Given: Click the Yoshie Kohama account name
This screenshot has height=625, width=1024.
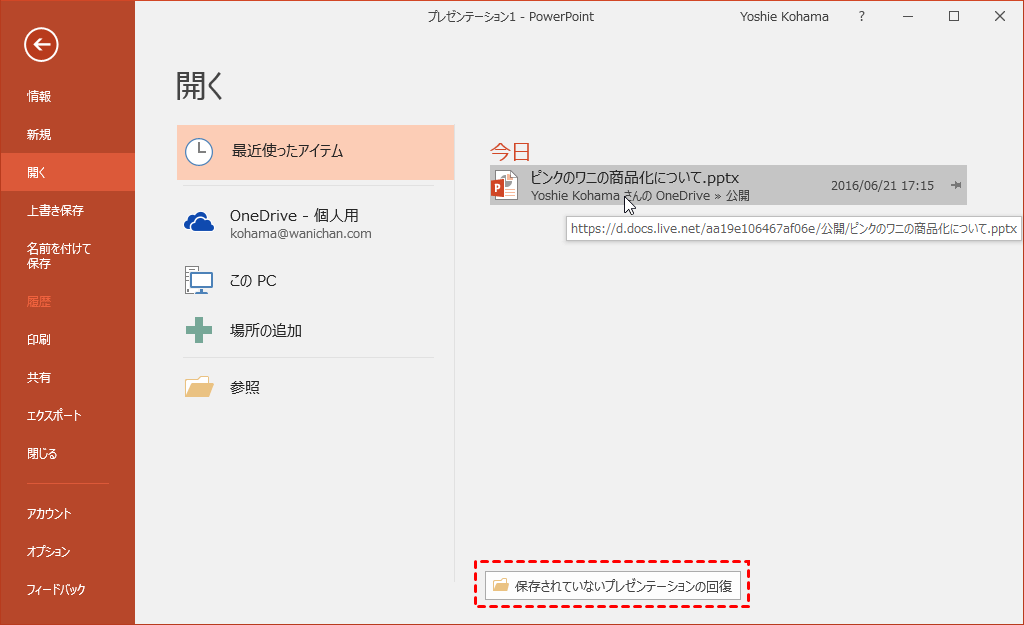Looking at the screenshot, I should click(x=783, y=17).
